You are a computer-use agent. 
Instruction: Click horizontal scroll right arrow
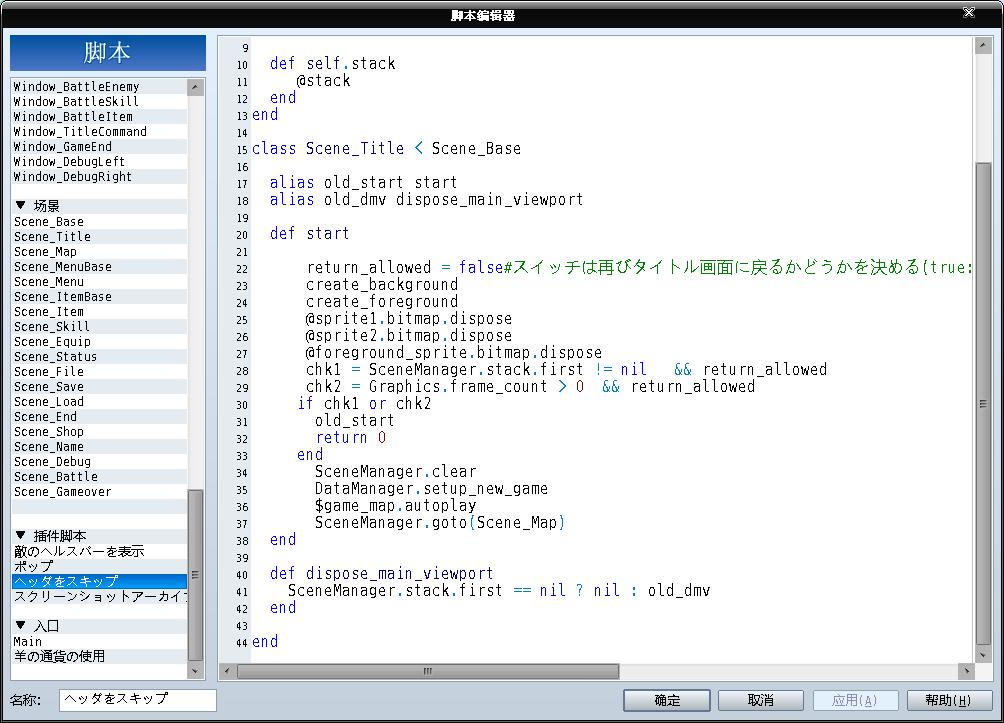point(966,671)
